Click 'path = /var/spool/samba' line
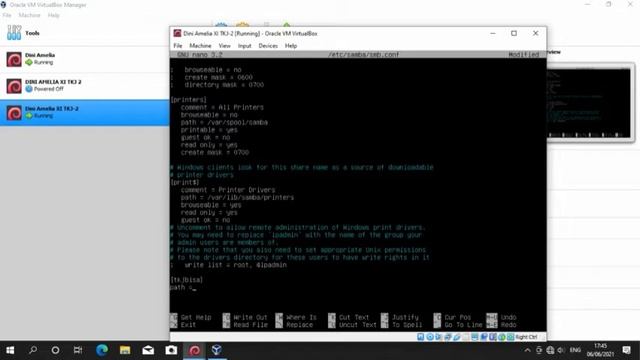 (224, 122)
